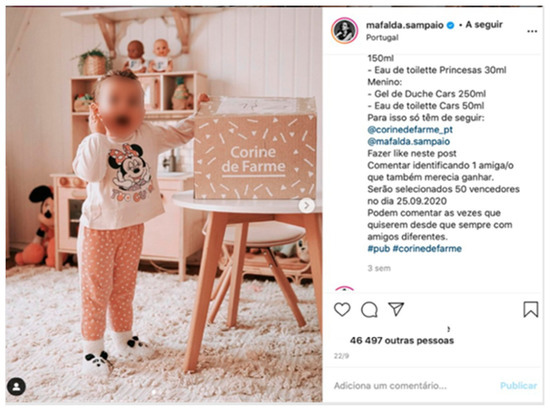Open mafalda.sampaio profile picture
The height and width of the screenshot is (412, 550).
pos(344,31)
